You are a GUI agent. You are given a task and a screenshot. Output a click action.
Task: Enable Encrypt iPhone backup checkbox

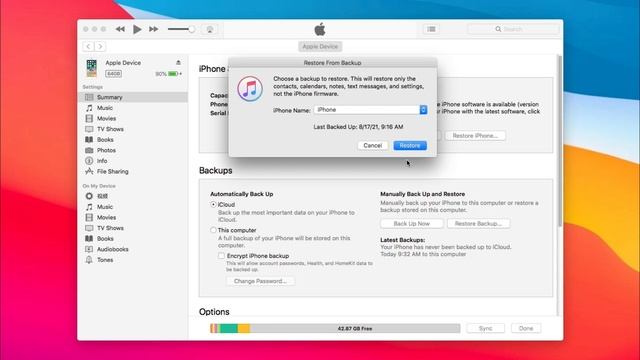pyautogui.click(x=221, y=256)
